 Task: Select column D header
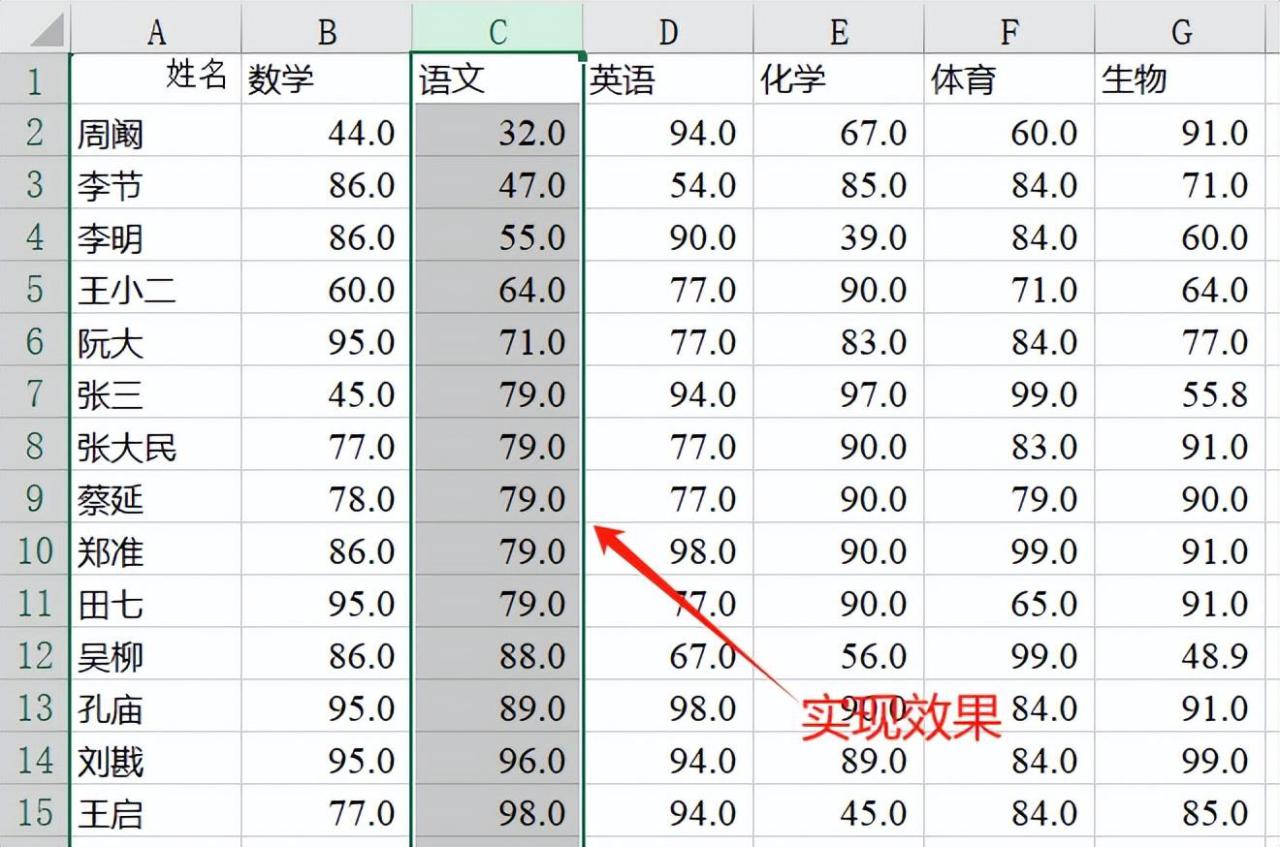click(x=668, y=28)
